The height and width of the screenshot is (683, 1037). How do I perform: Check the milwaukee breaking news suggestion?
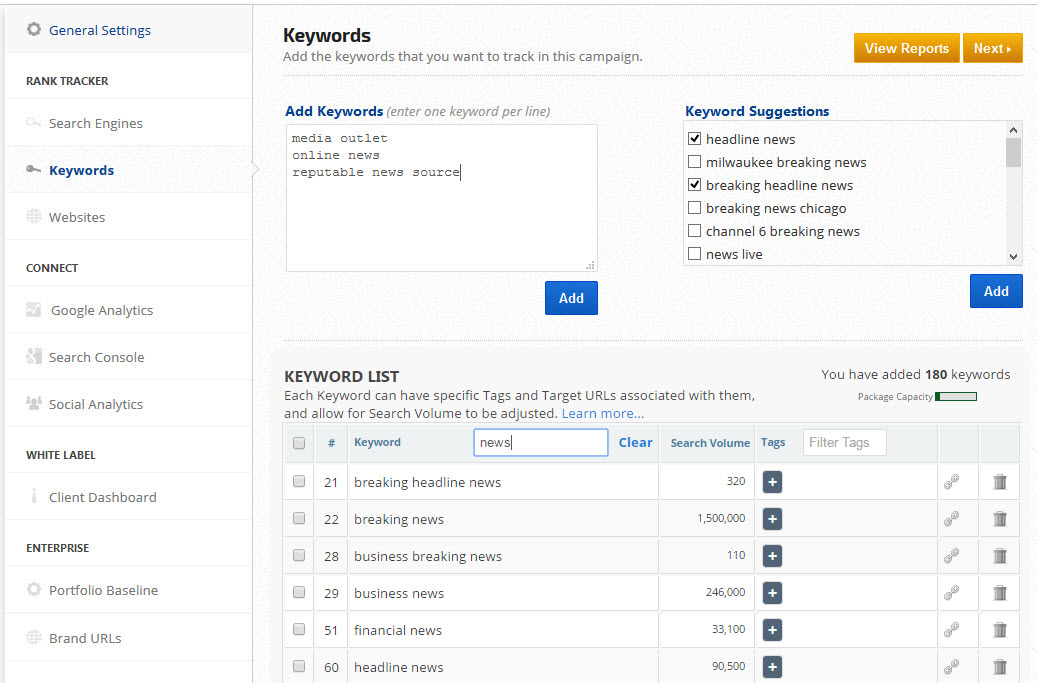click(694, 162)
